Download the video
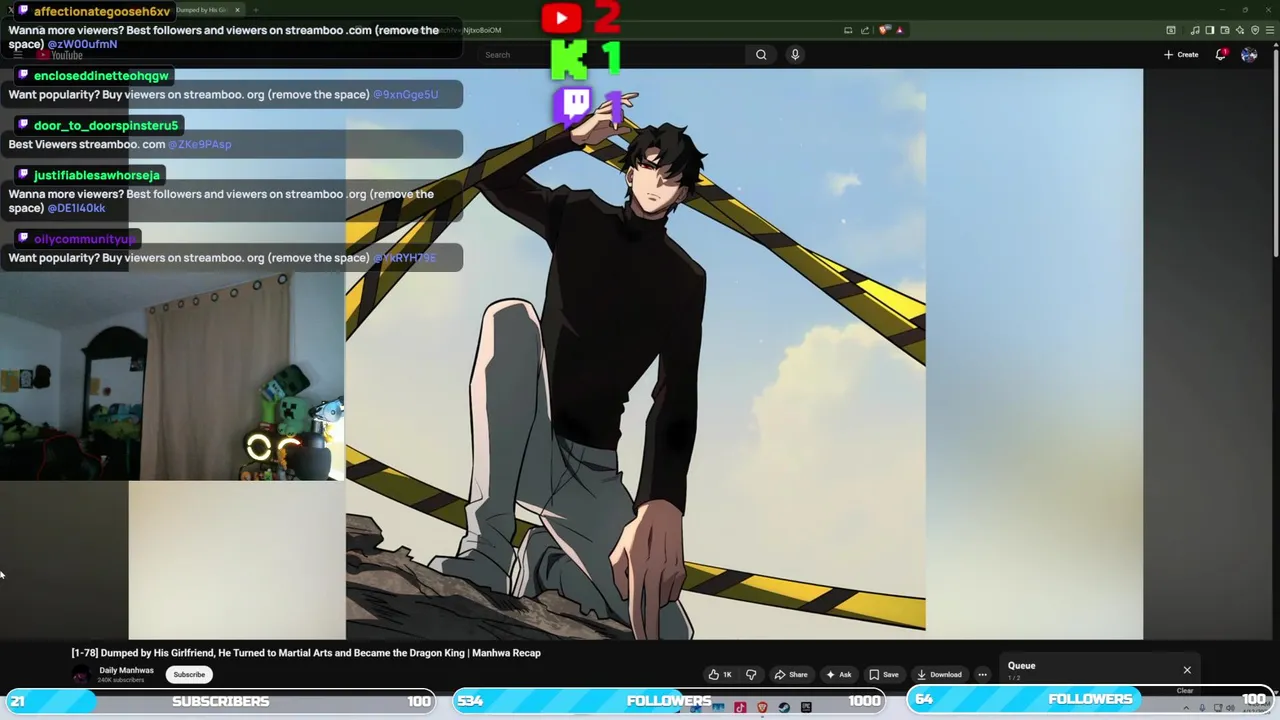This screenshot has width=1280, height=720. pos(939,674)
